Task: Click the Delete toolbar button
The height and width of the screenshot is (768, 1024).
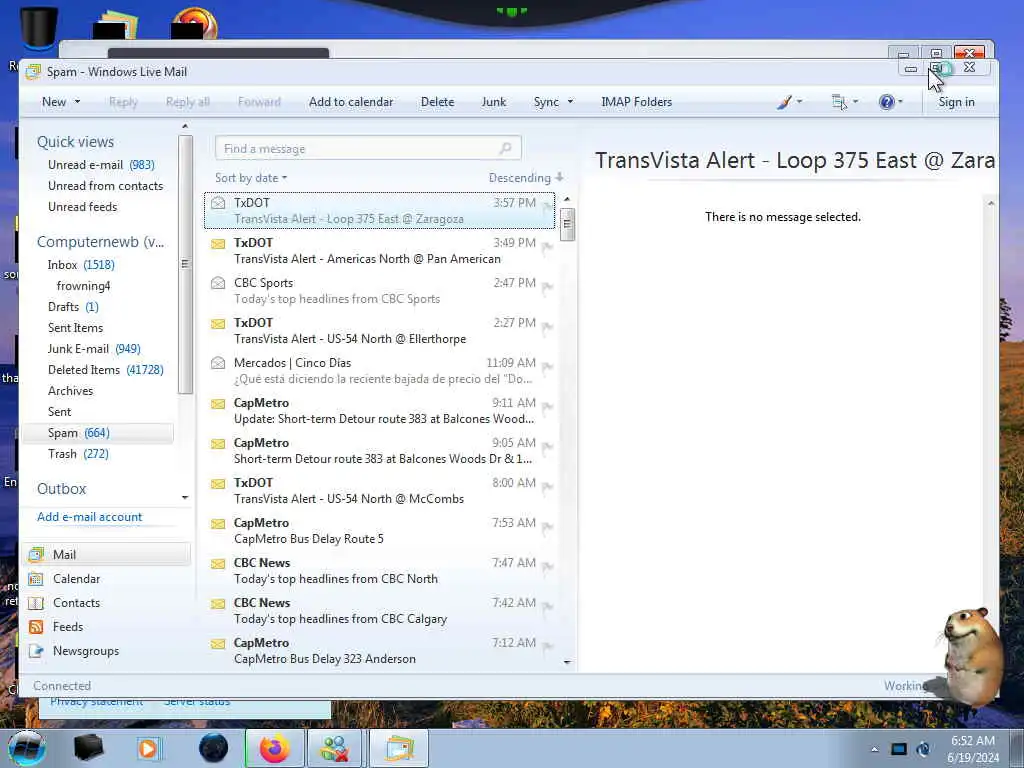Action: (x=438, y=102)
